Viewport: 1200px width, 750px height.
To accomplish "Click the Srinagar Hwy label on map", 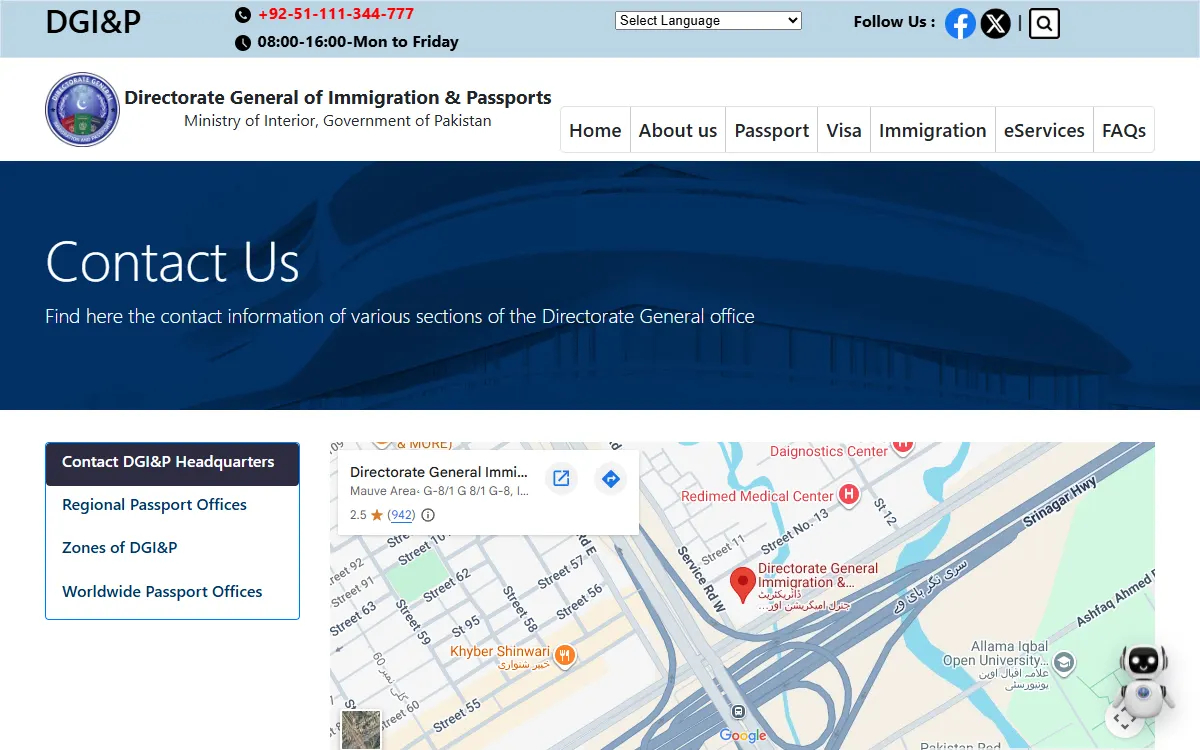I will click(x=1060, y=501).
